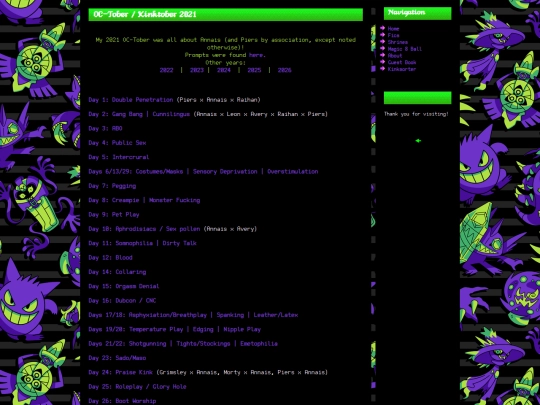Image resolution: width=540 pixels, height=405 pixels.
Task: Open the Day 15 story link
Action: [124, 286]
